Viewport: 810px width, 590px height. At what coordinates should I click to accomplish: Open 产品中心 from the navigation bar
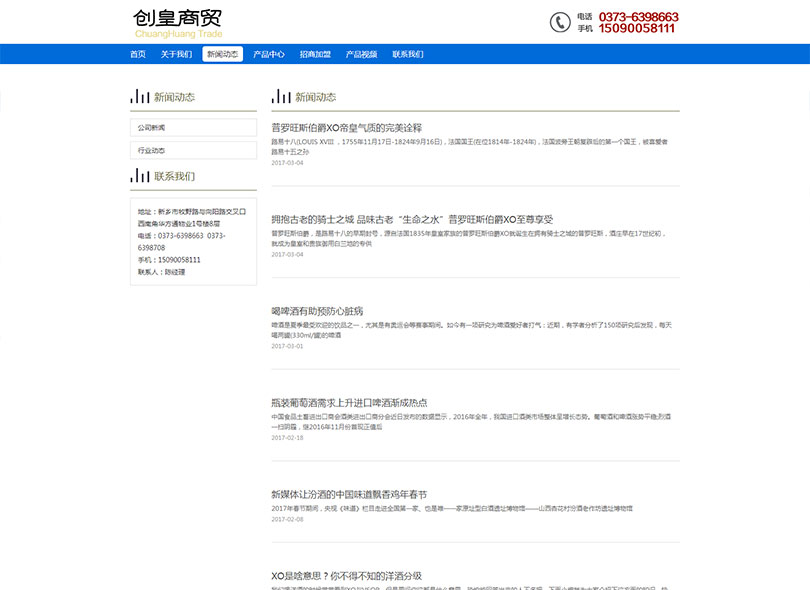click(269, 54)
